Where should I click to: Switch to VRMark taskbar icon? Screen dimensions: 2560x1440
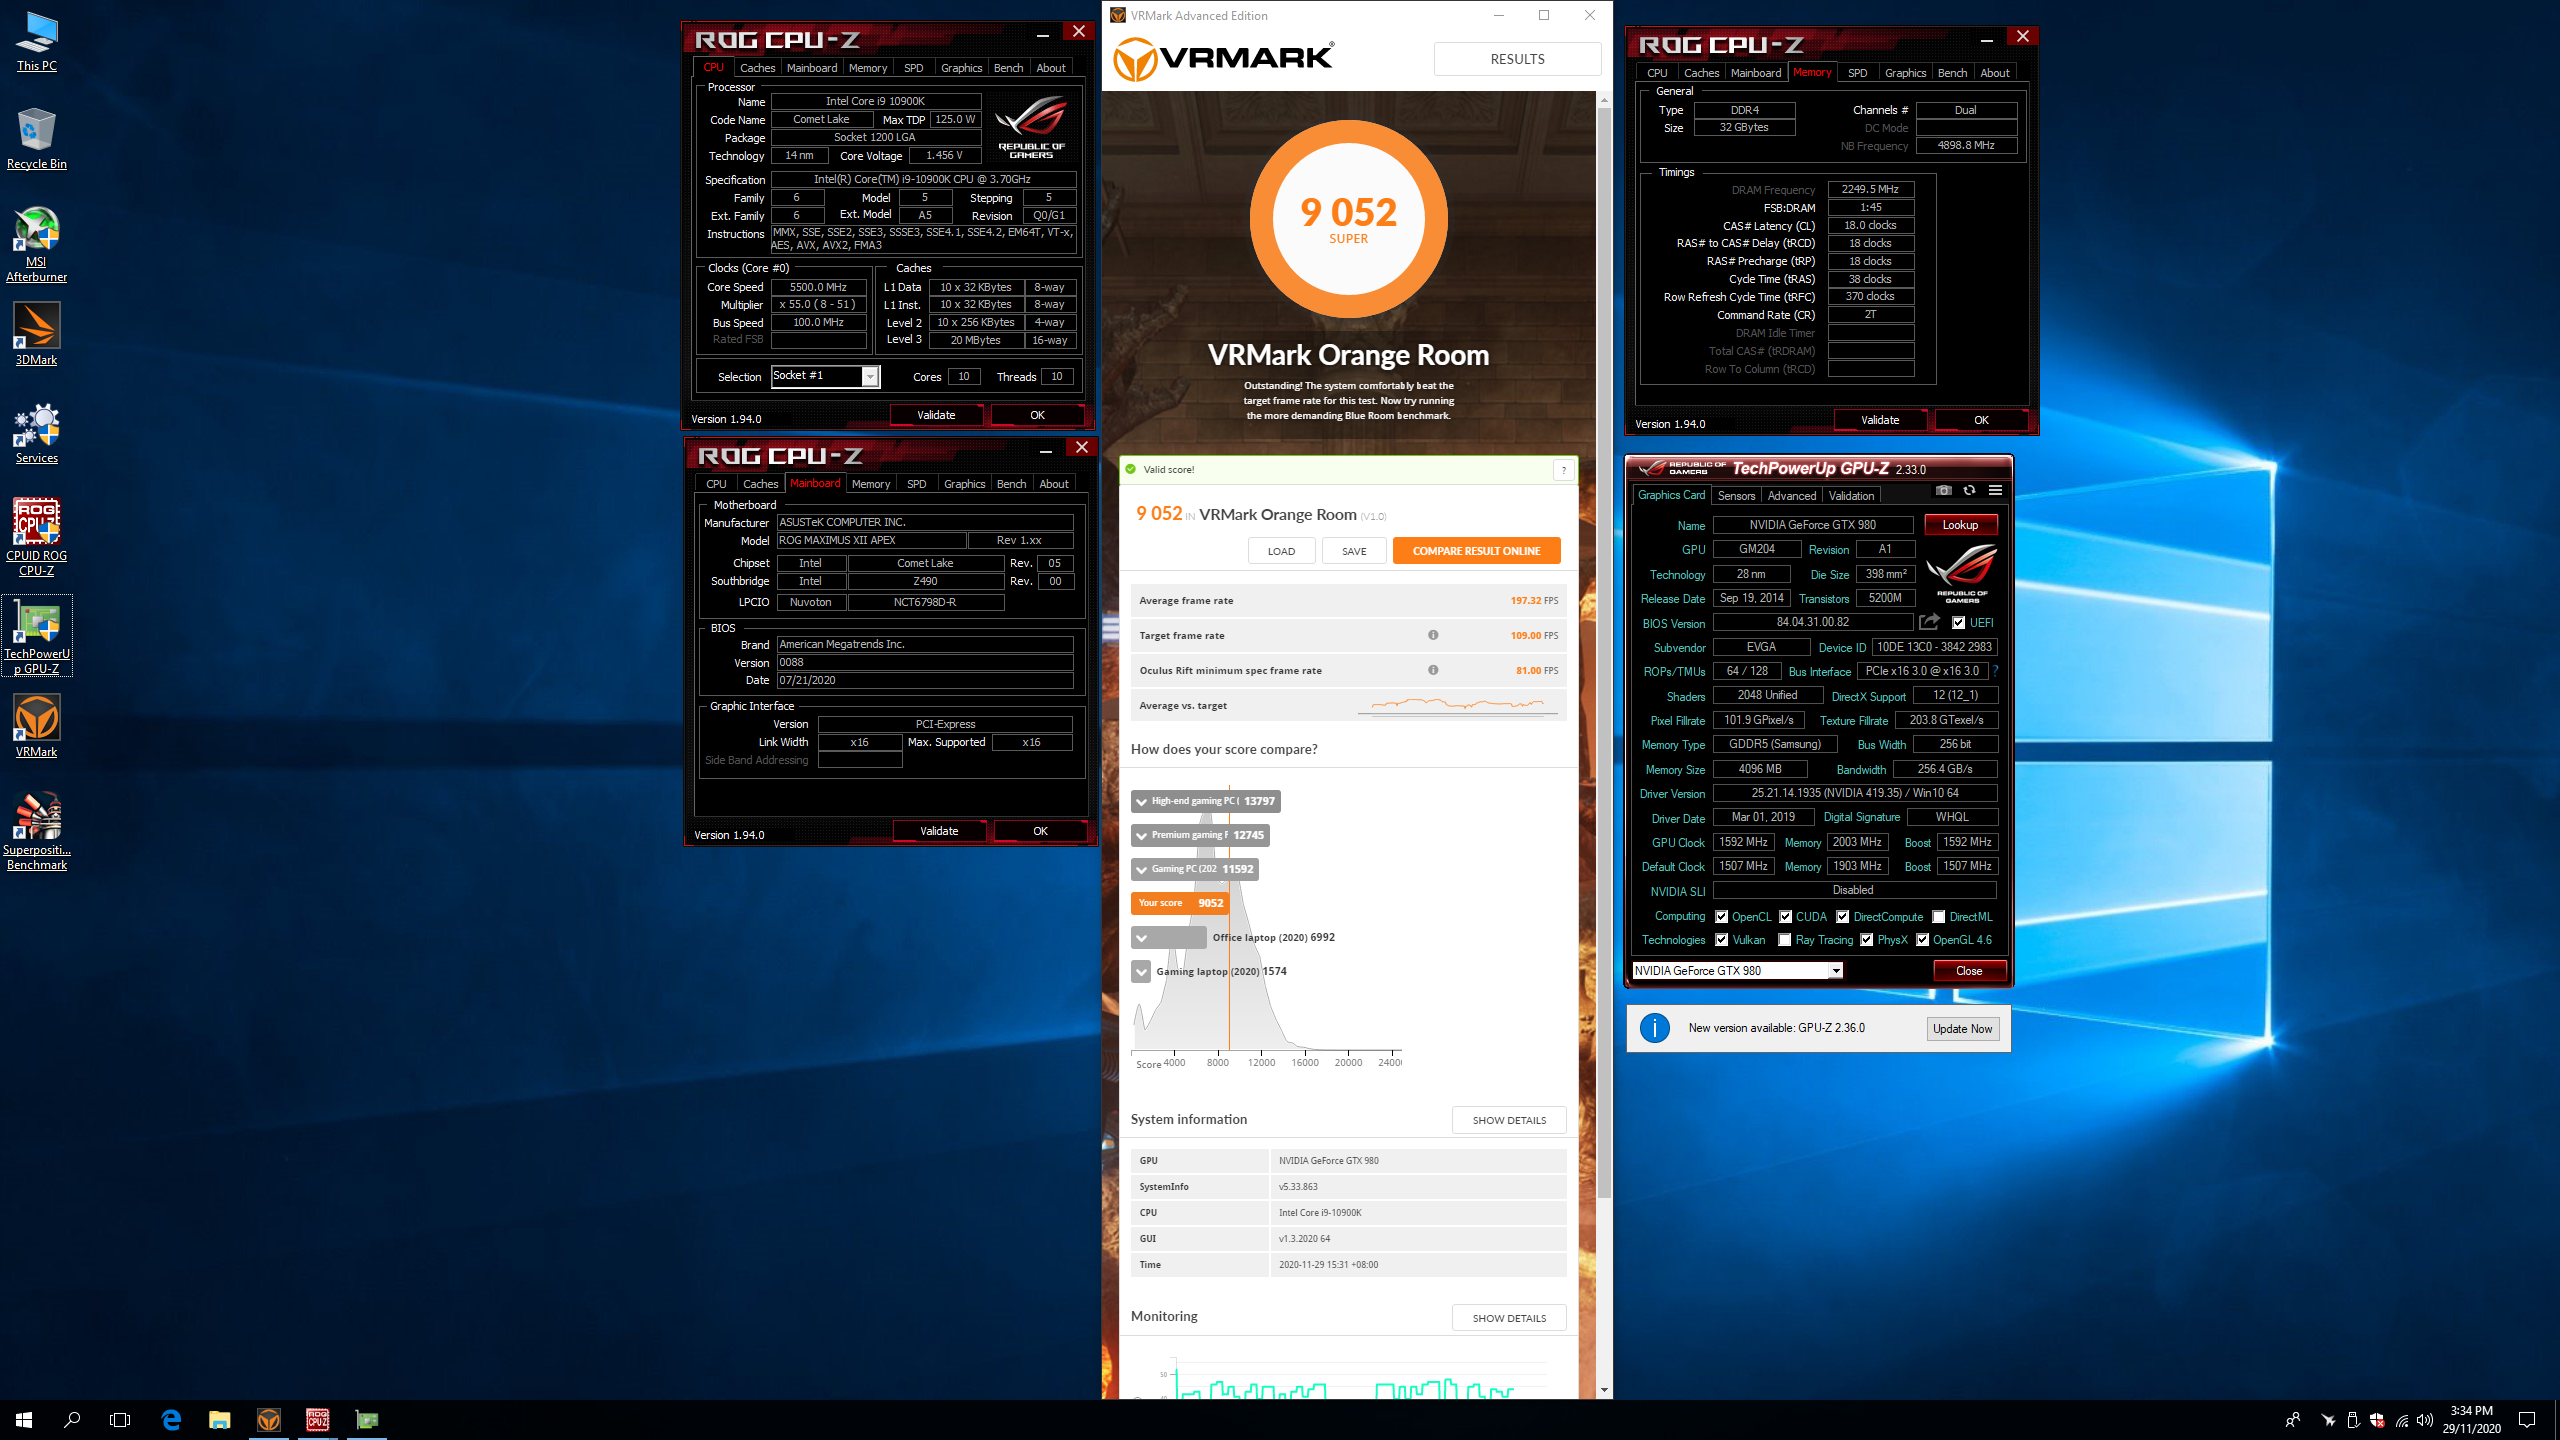[x=268, y=1420]
